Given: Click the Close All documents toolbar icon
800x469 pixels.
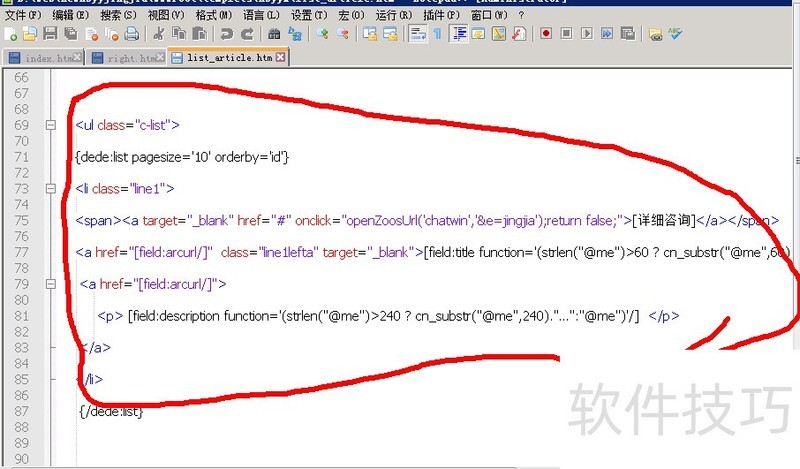Looking at the screenshot, I should point(112,34).
